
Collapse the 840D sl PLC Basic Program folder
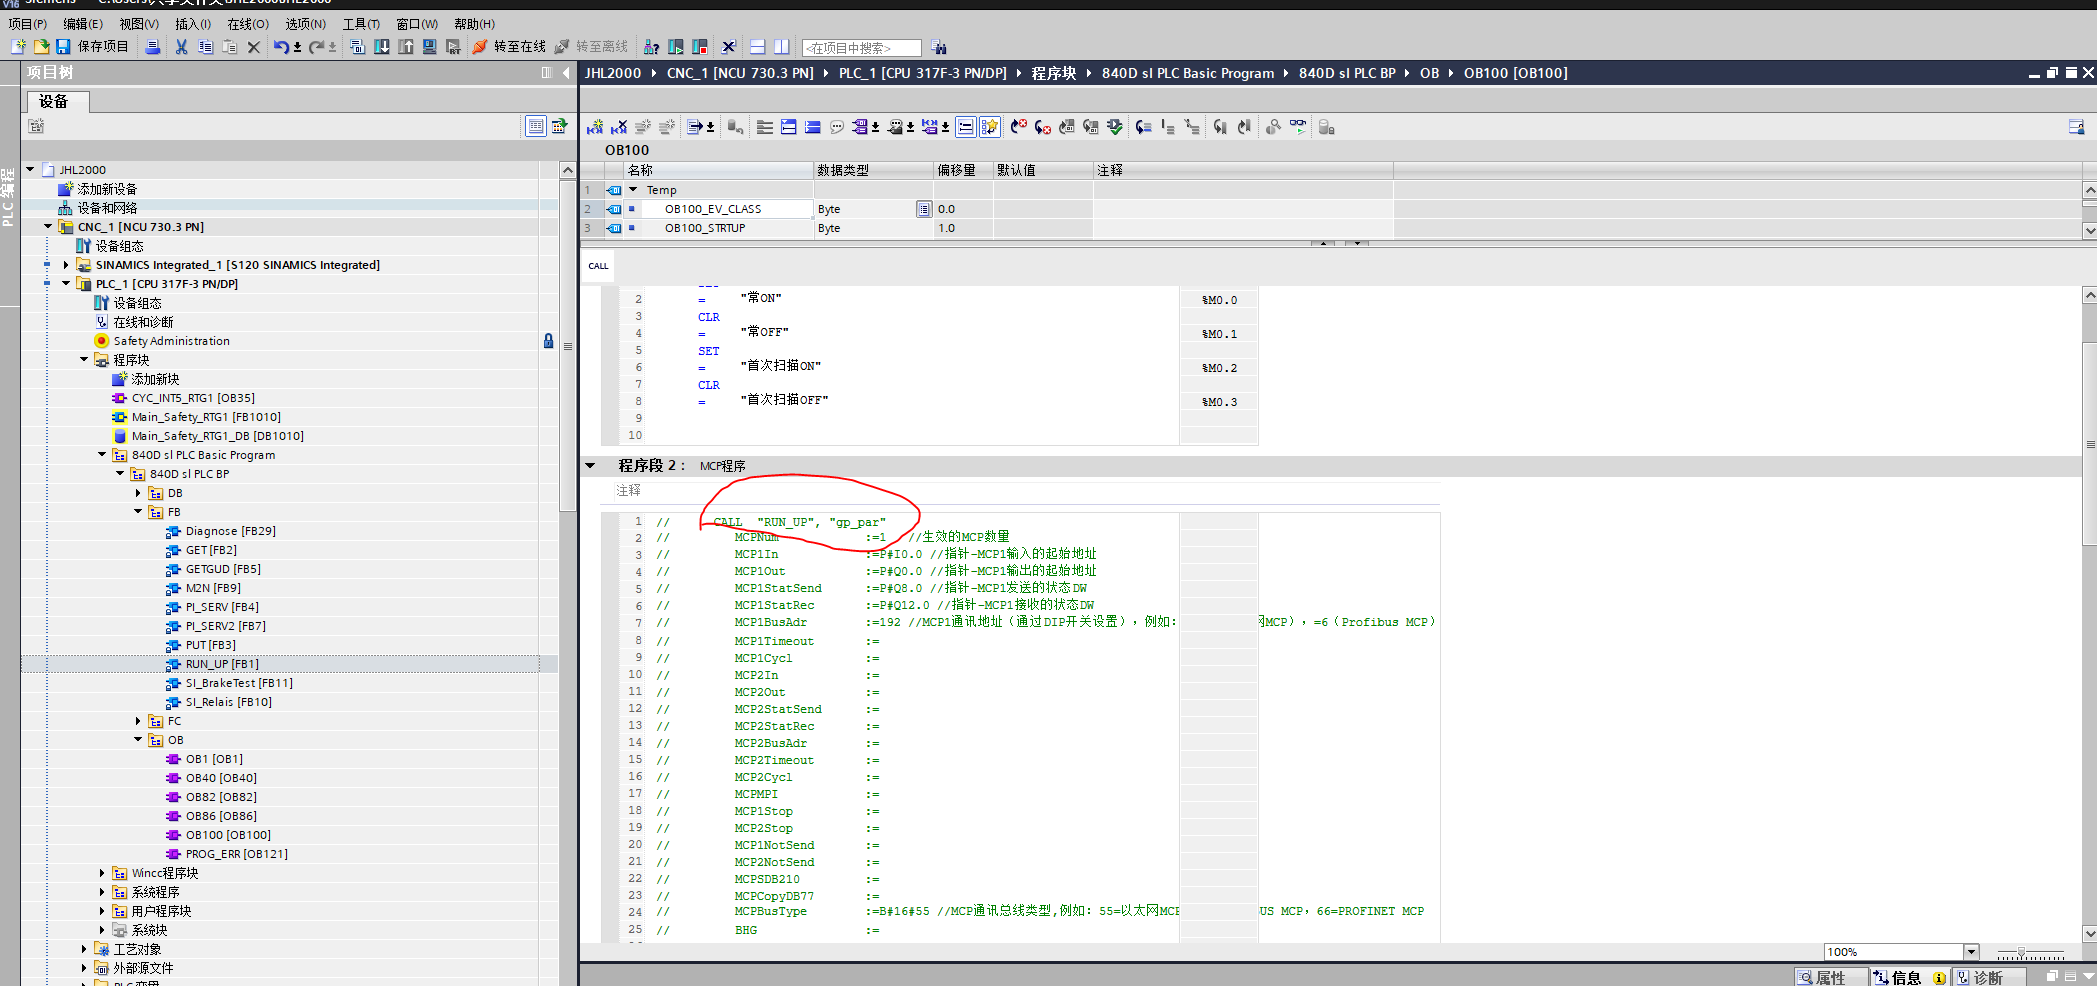pos(101,454)
